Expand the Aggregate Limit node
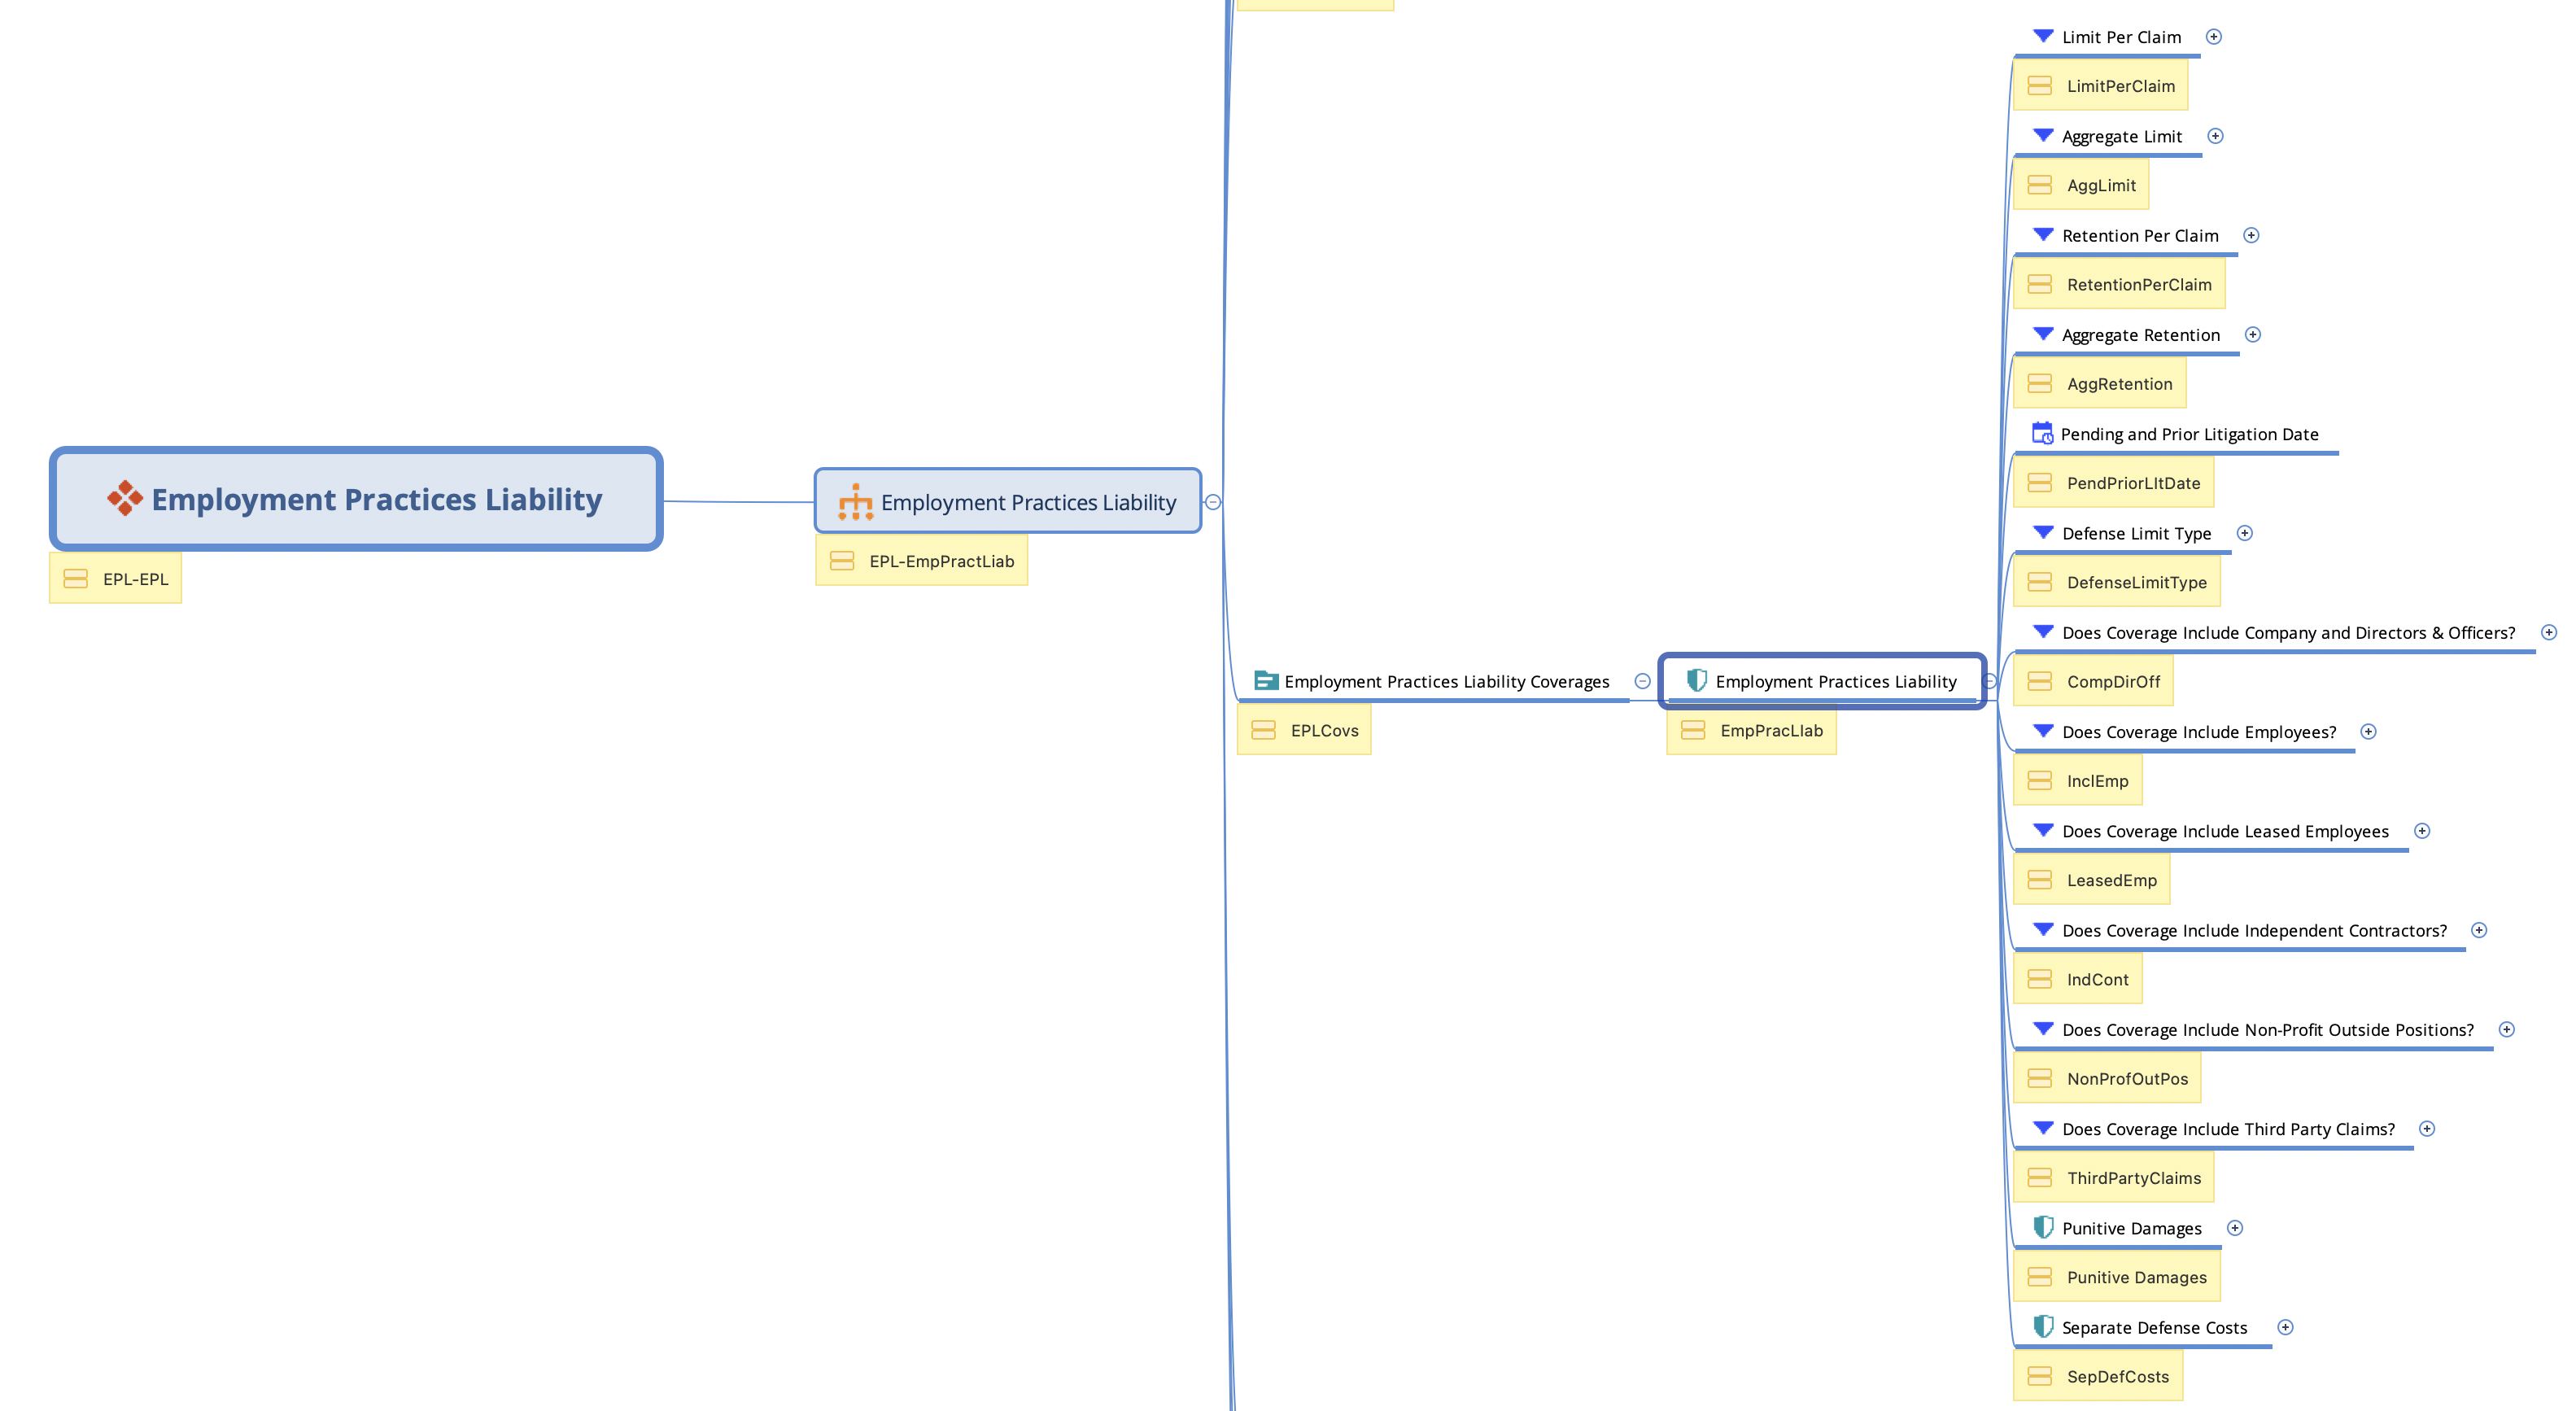Screen dimensions: 2576x1411 [x=2215, y=136]
